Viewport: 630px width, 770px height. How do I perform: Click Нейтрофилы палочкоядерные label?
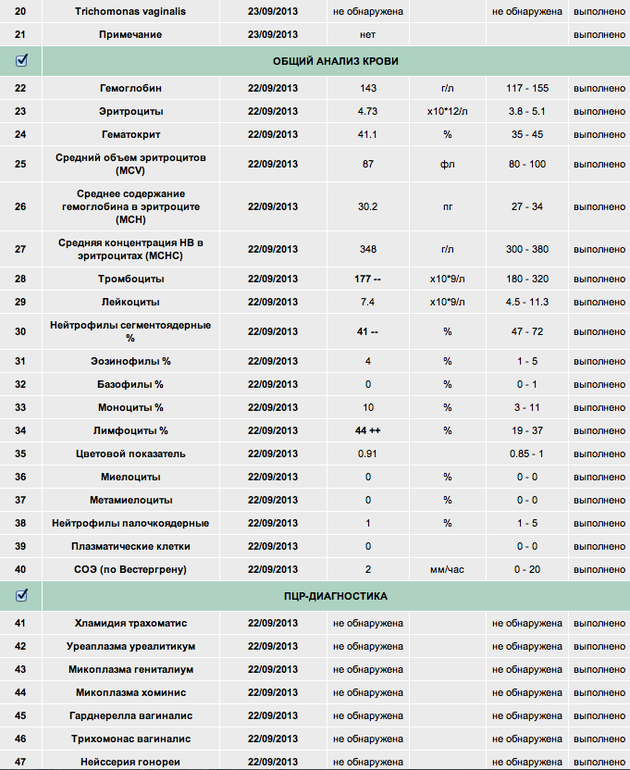click(131, 523)
